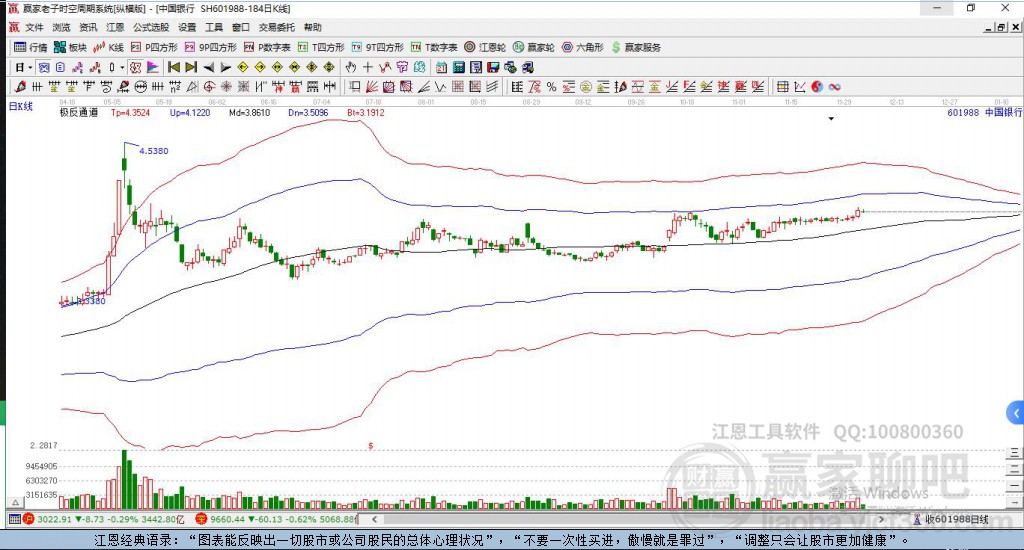The height and width of the screenshot is (550, 1024).
Task: Open the 六角形 tool
Action: click(583, 47)
